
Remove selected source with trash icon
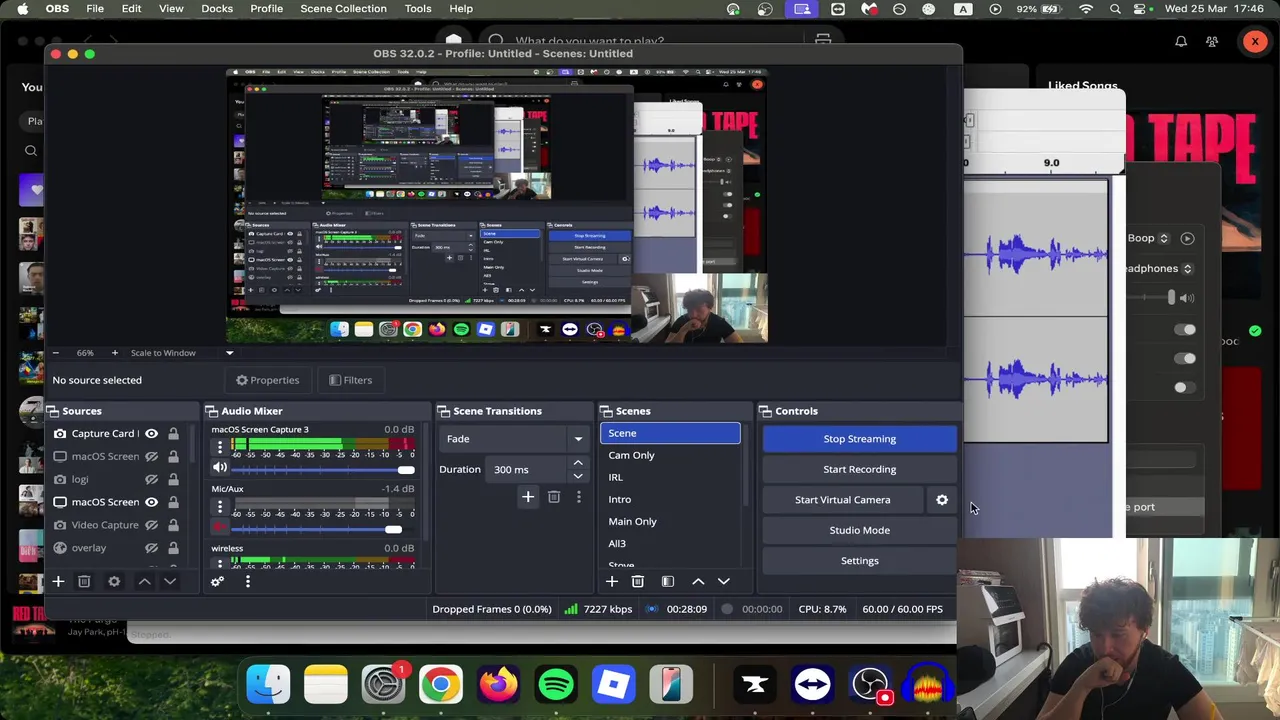click(84, 581)
